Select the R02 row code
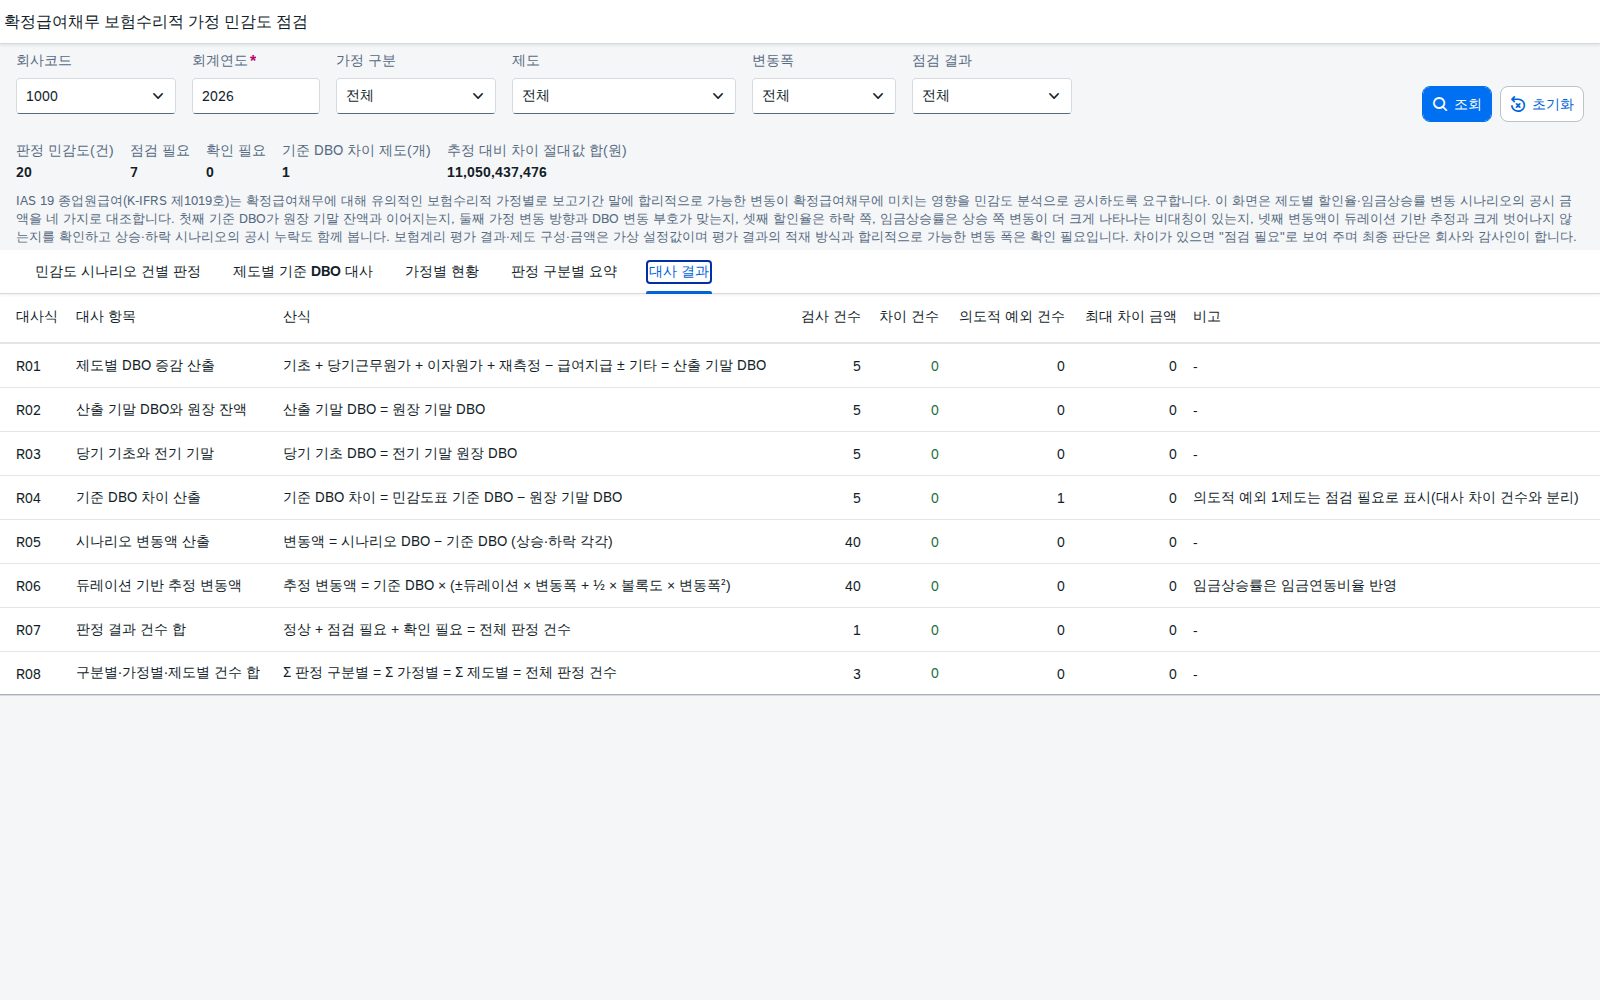 tap(29, 410)
